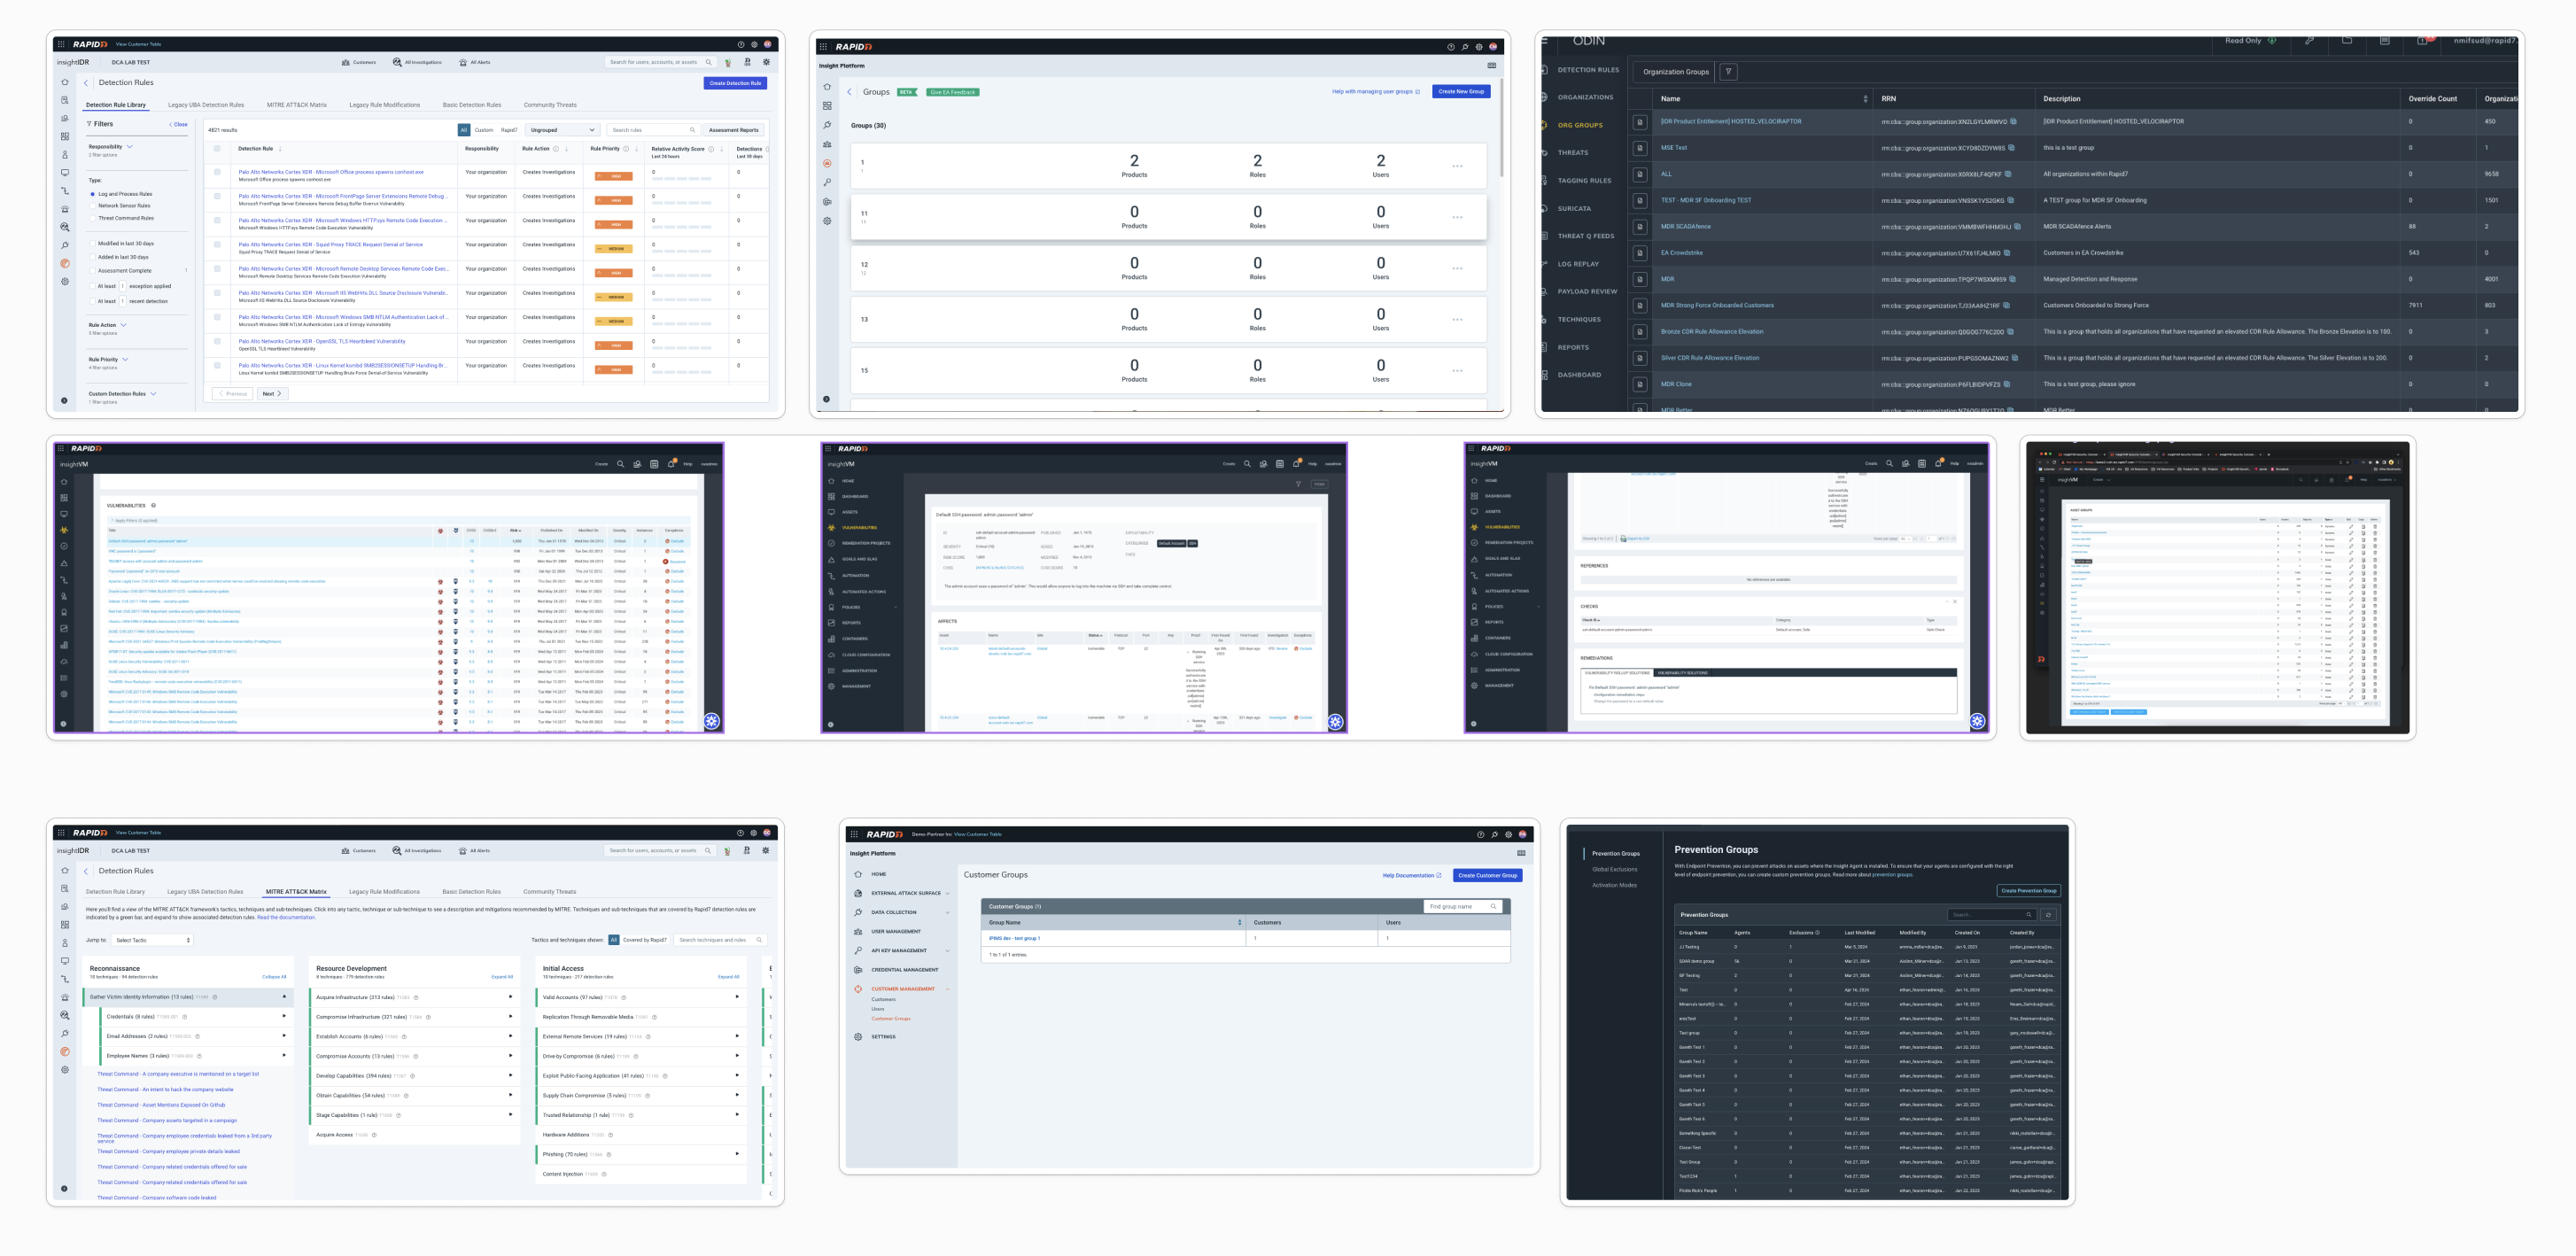Click the folder icon in ODIN header

[x=2347, y=41]
